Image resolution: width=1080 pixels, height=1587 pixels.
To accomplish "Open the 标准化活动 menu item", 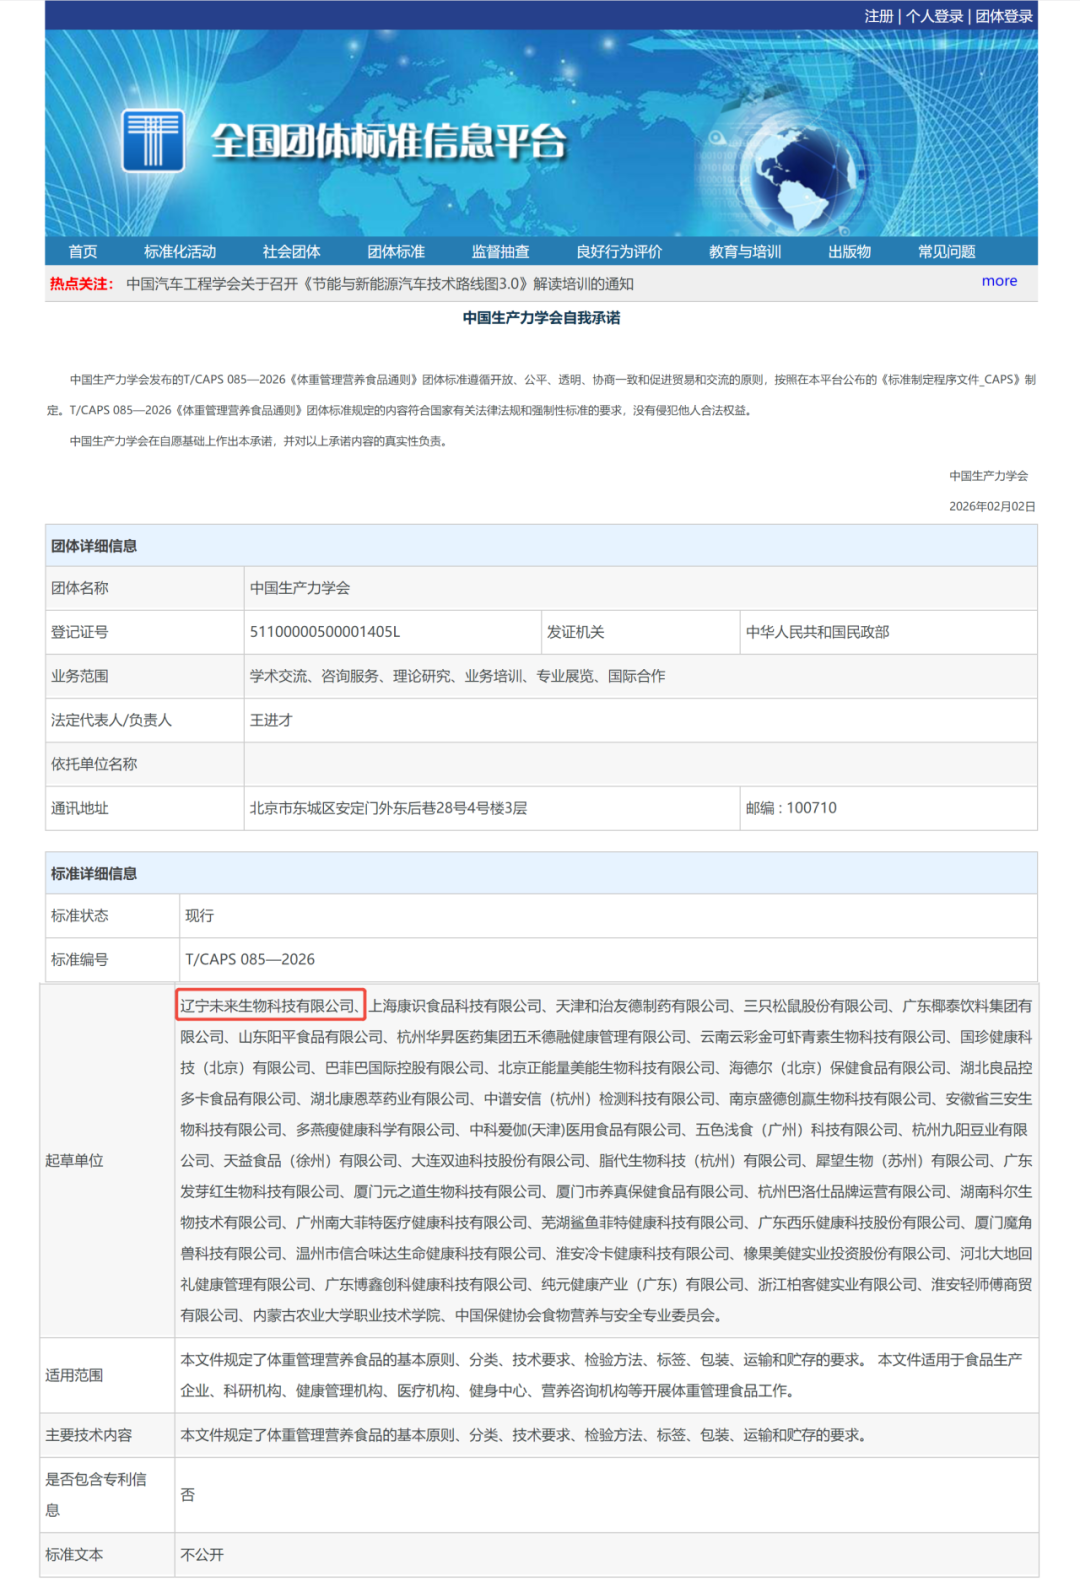I will pyautogui.click(x=180, y=252).
